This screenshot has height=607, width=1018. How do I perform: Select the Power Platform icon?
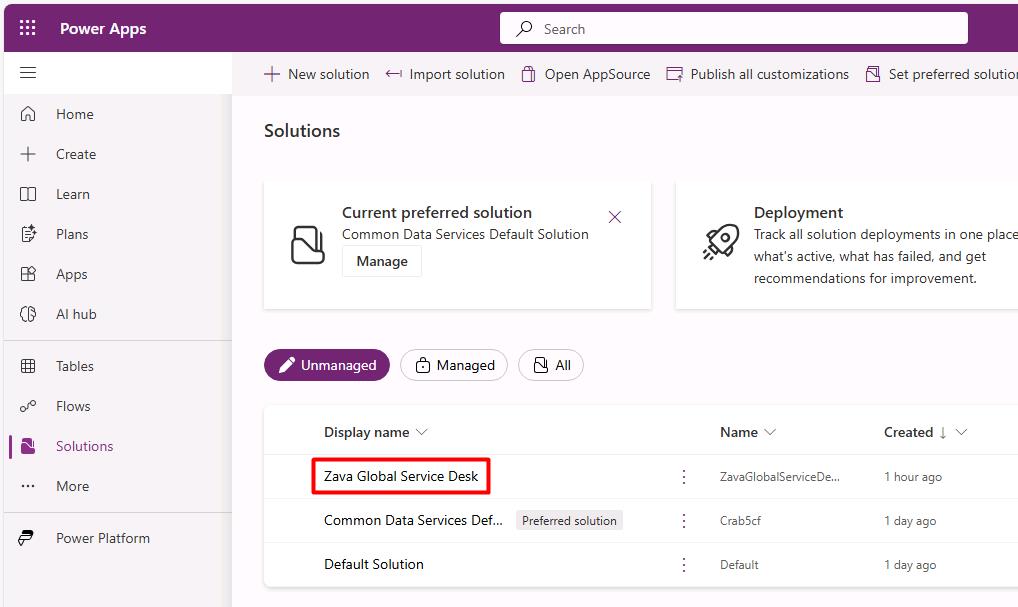26,538
